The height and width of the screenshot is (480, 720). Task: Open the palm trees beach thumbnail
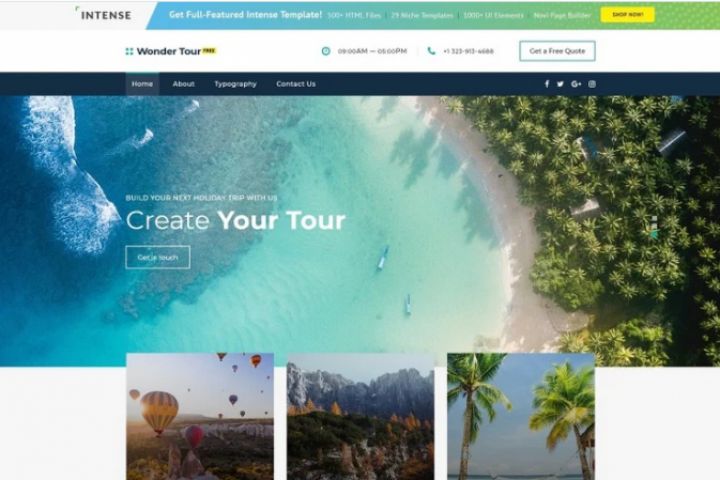[521, 417]
